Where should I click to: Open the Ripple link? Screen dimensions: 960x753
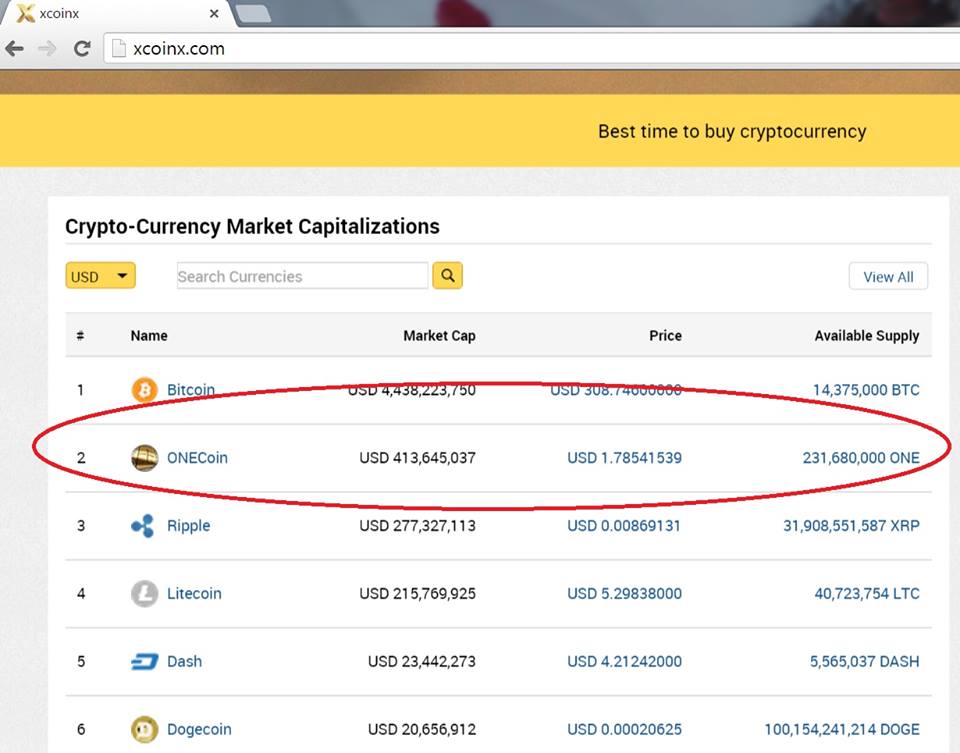pyautogui.click(x=189, y=526)
